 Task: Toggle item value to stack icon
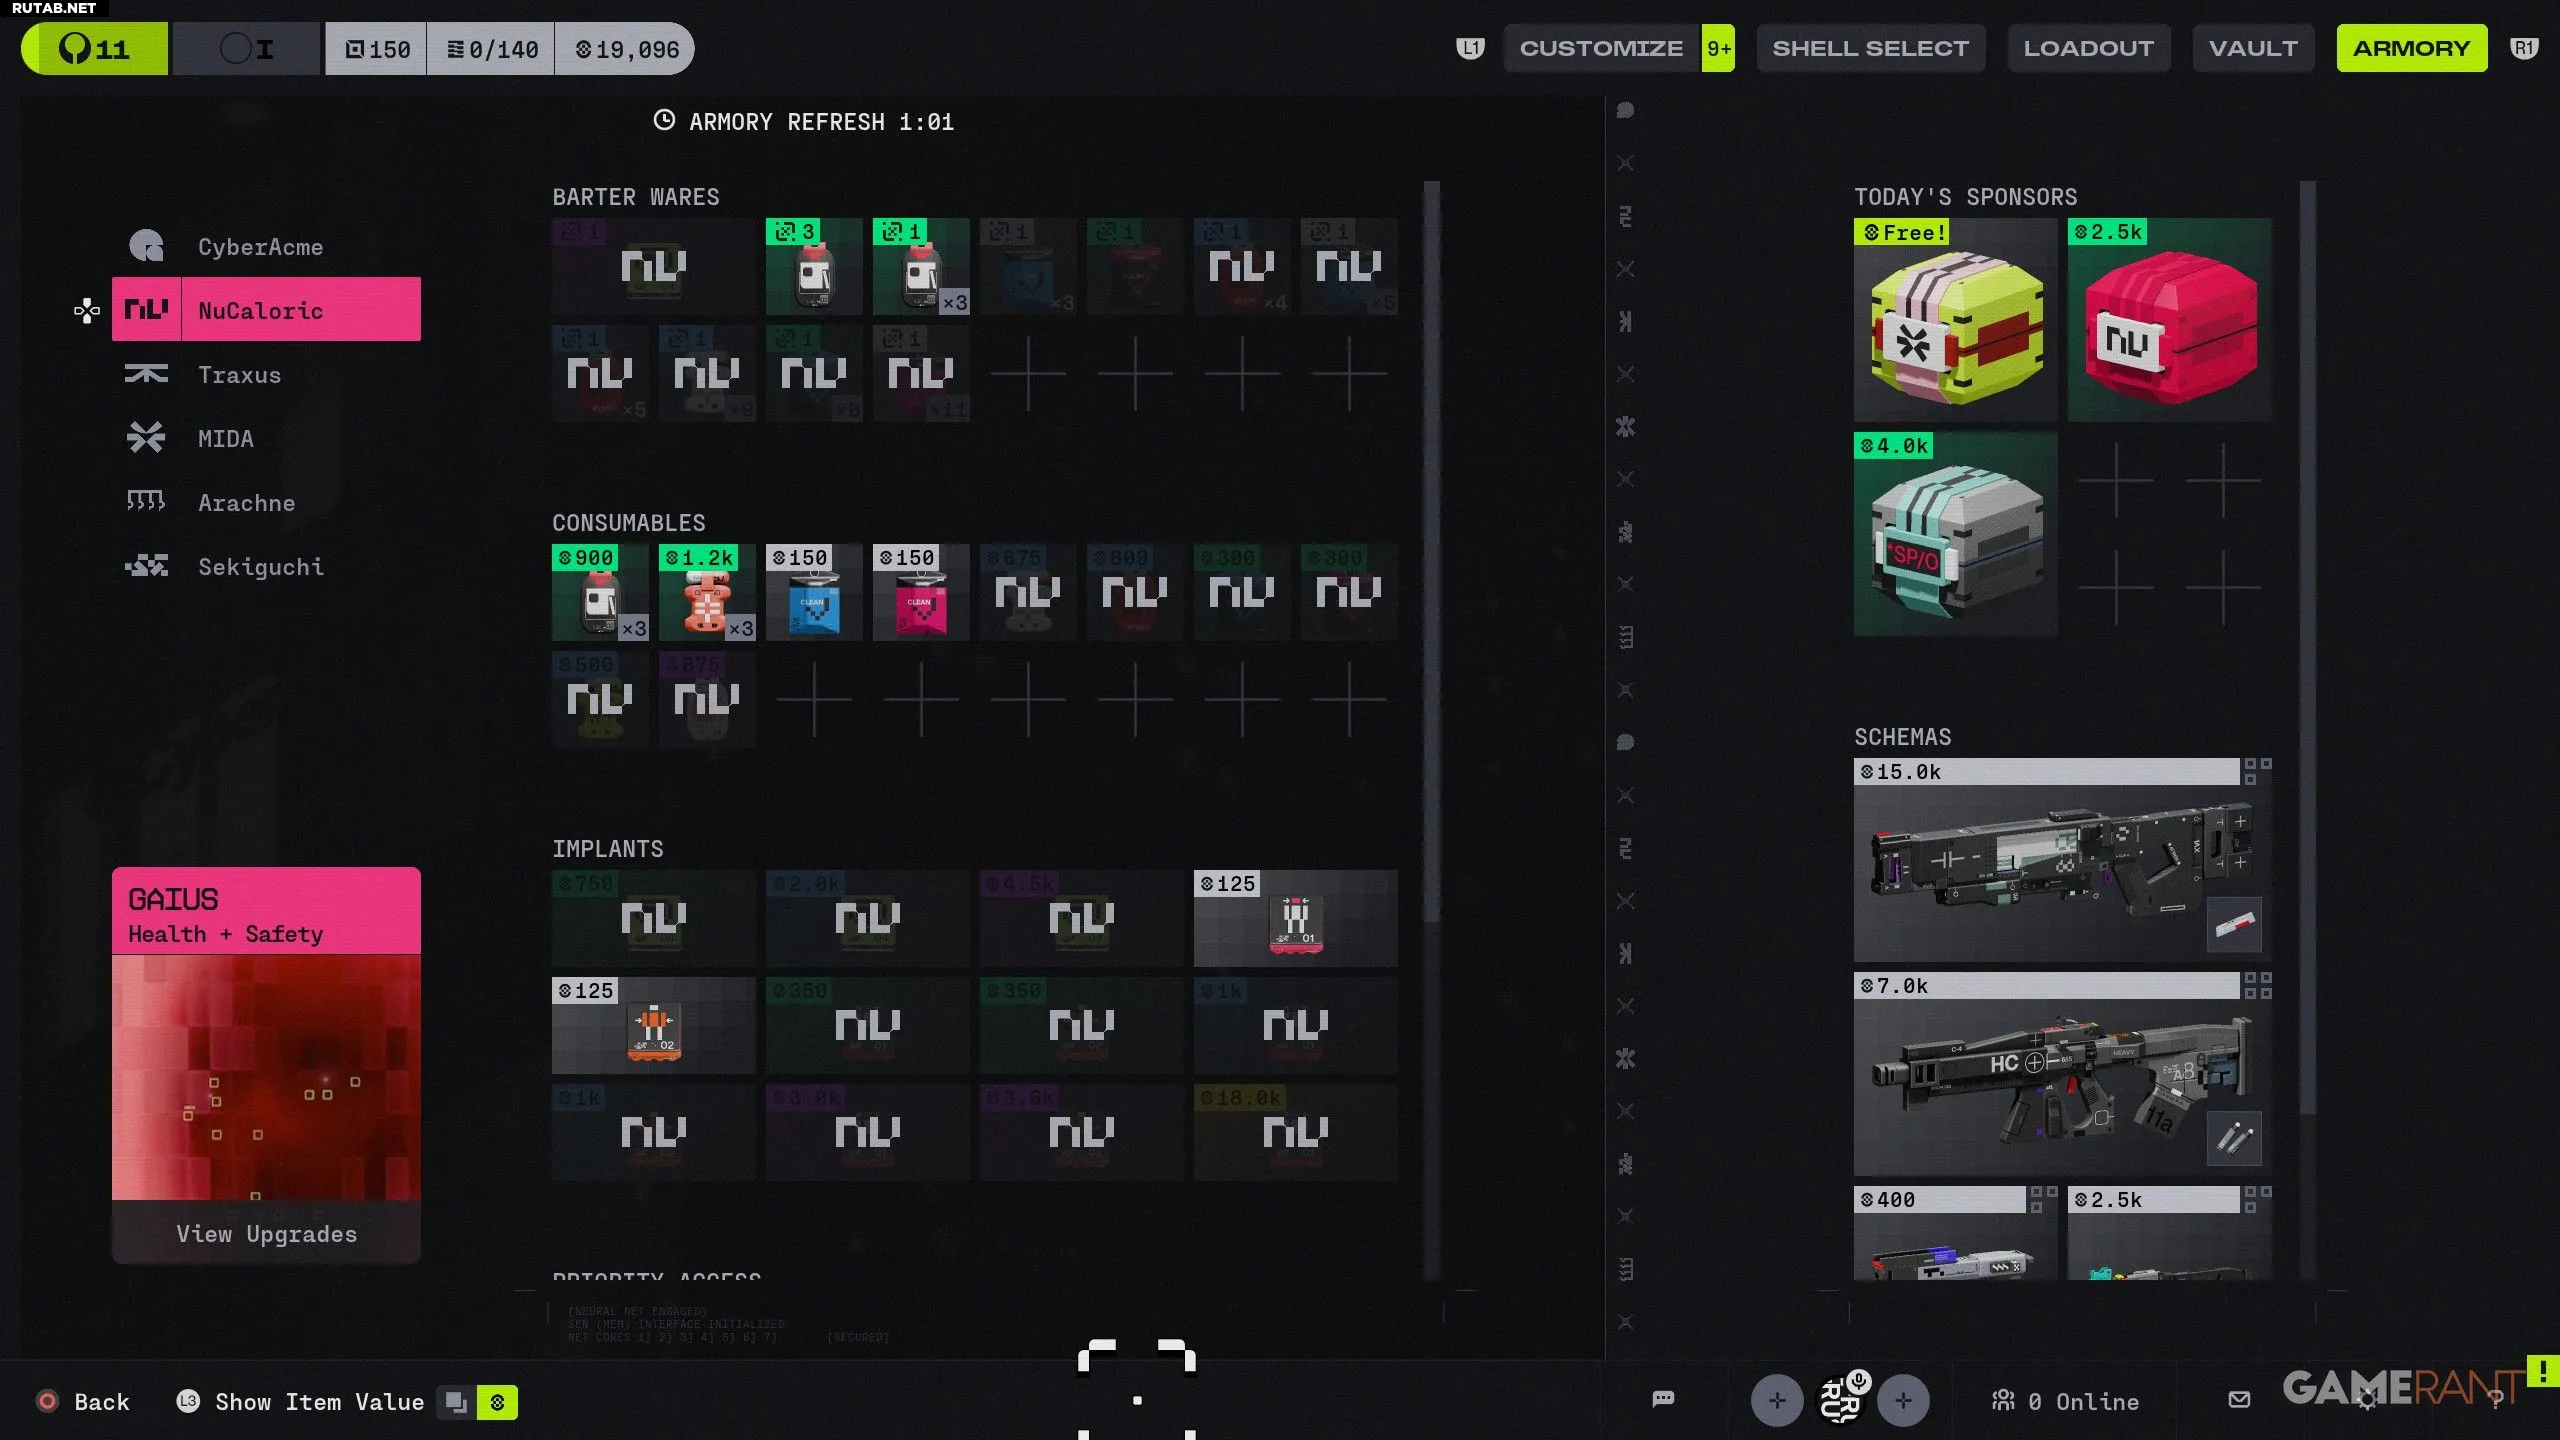456,1402
